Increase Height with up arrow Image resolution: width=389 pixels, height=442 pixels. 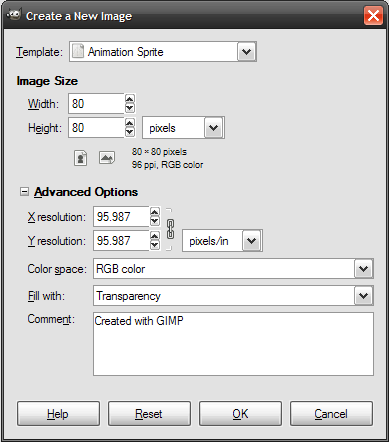coord(130,123)
